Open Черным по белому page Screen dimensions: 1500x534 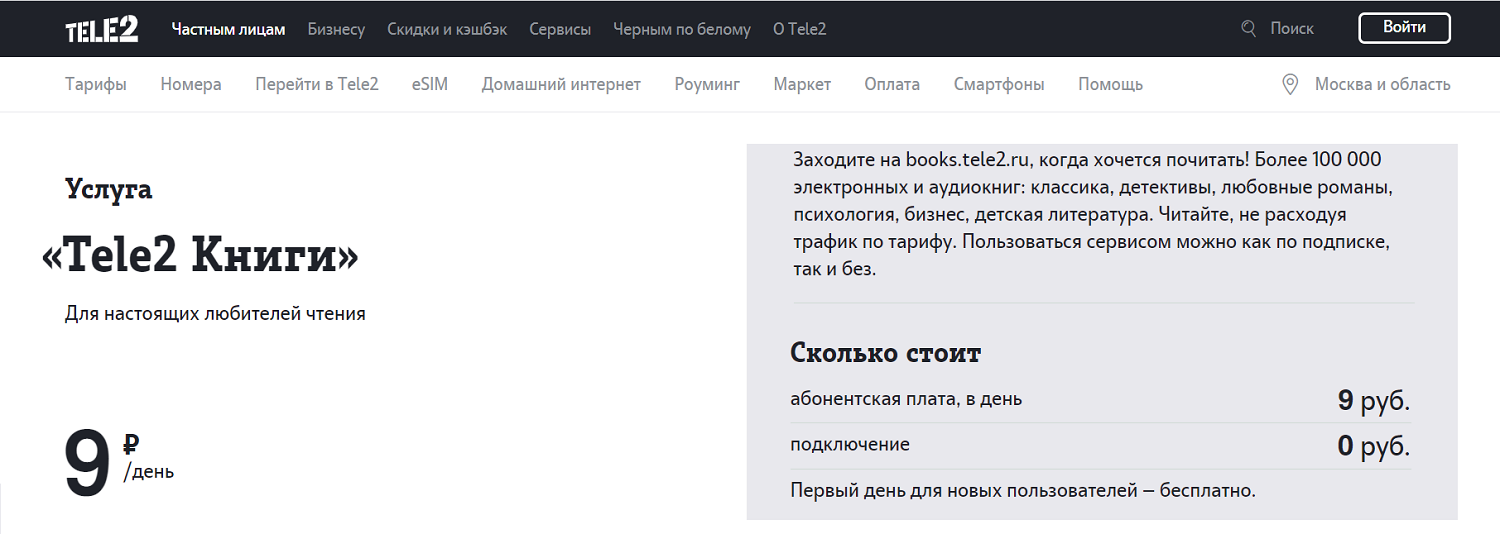(x=681, y=29)
